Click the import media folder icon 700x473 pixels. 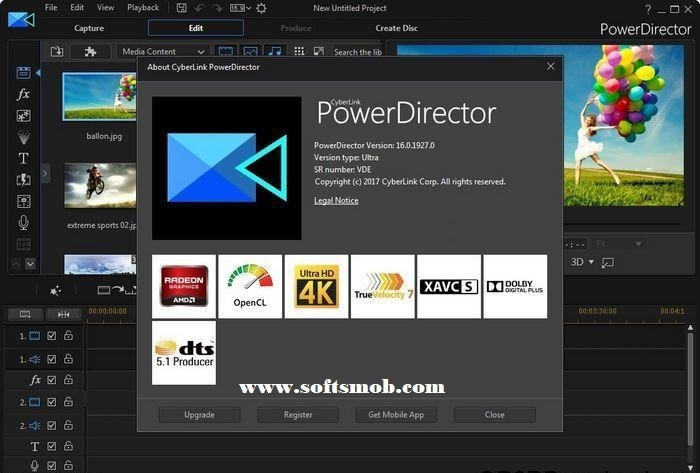[57, 52]
